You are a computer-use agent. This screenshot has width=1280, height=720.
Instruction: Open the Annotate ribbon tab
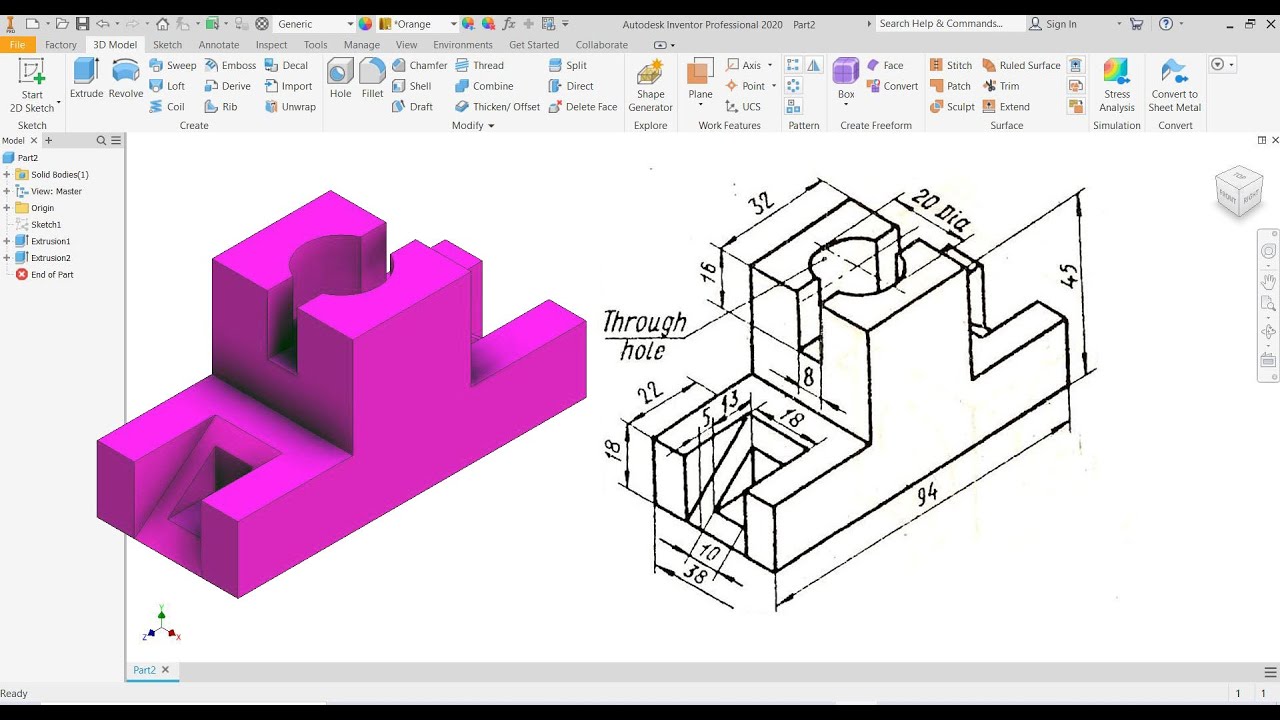(219, 45)
